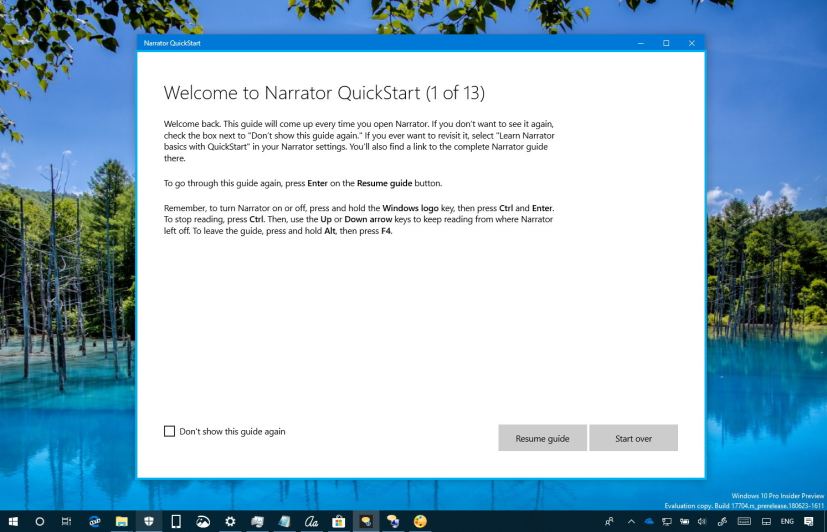Open the volume control in system tray
The image size is (827, 532).
(x=702, y=521)
